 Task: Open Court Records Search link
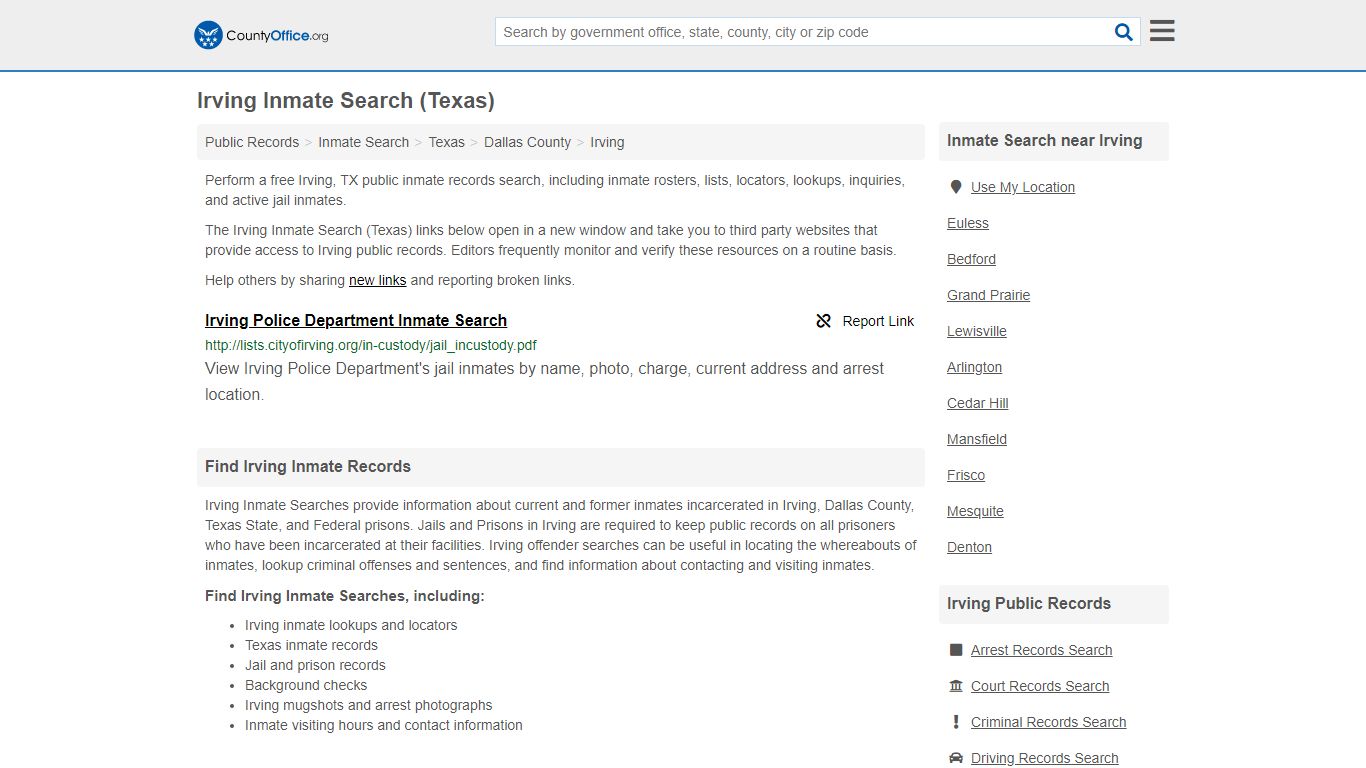[1040, 686]
